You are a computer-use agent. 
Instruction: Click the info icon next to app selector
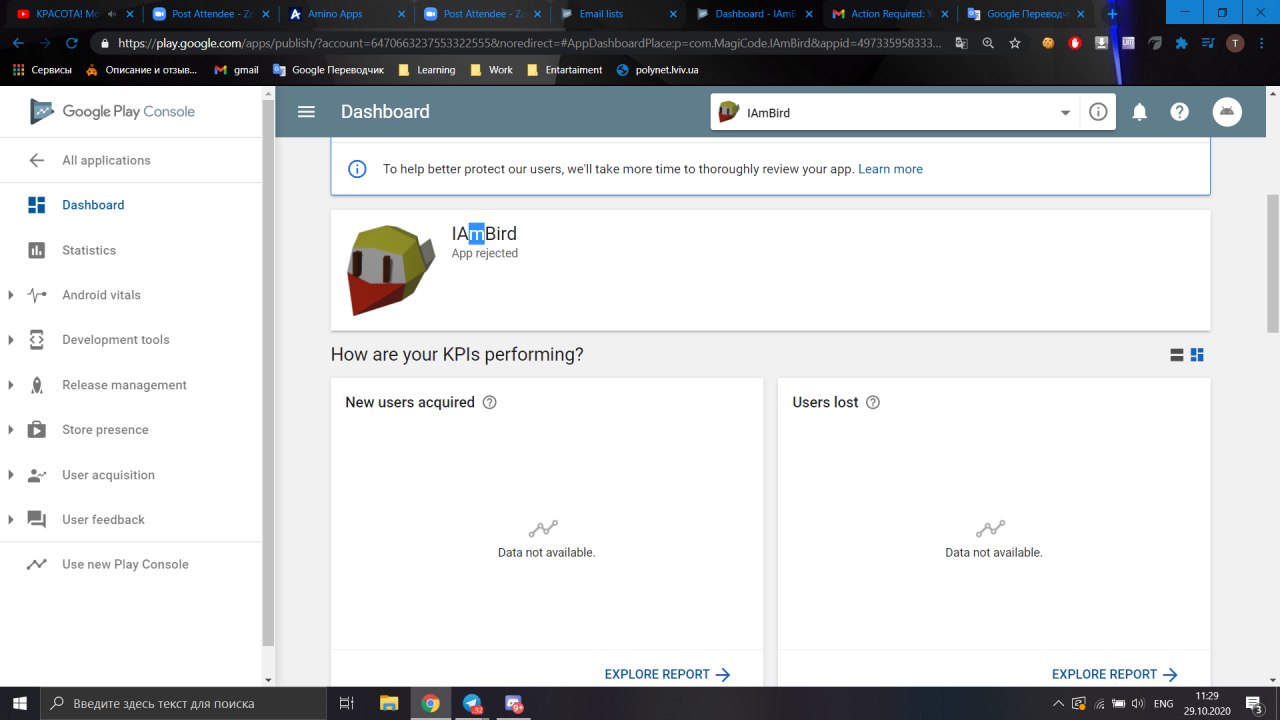[1098, 112]
